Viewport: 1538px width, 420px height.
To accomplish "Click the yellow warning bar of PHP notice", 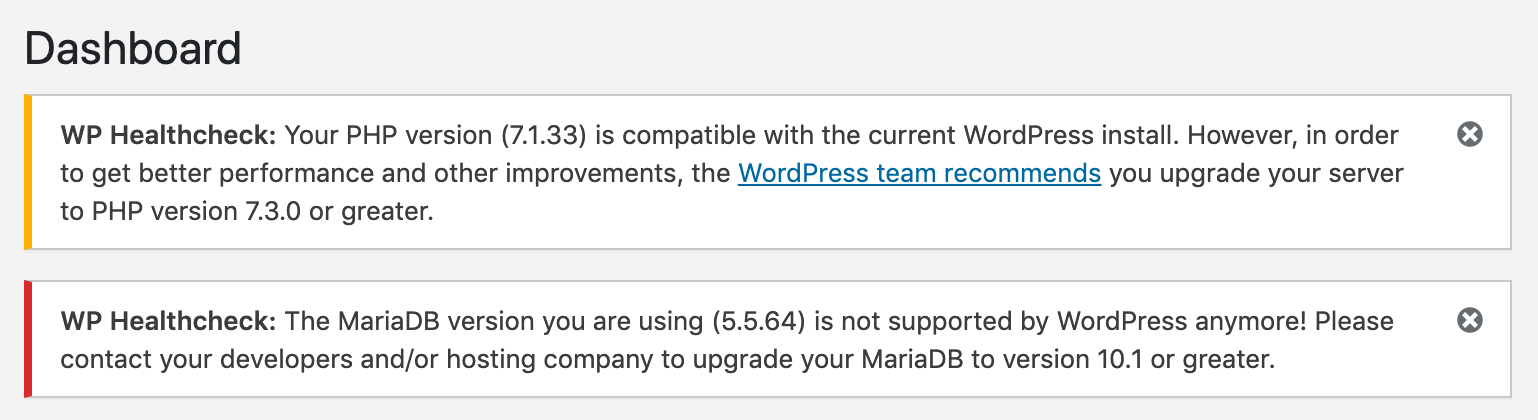I will pos(28,171).
